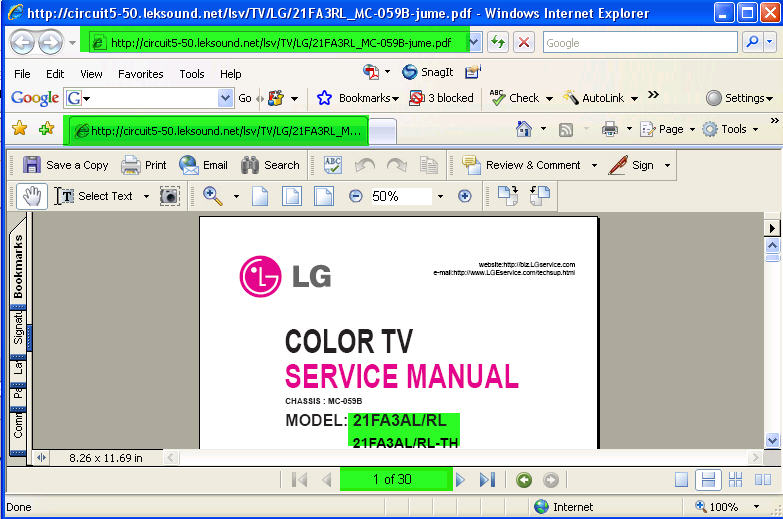783x519 pixels.
Task: Click the Google search input field at top right
Action: point(640,42)
